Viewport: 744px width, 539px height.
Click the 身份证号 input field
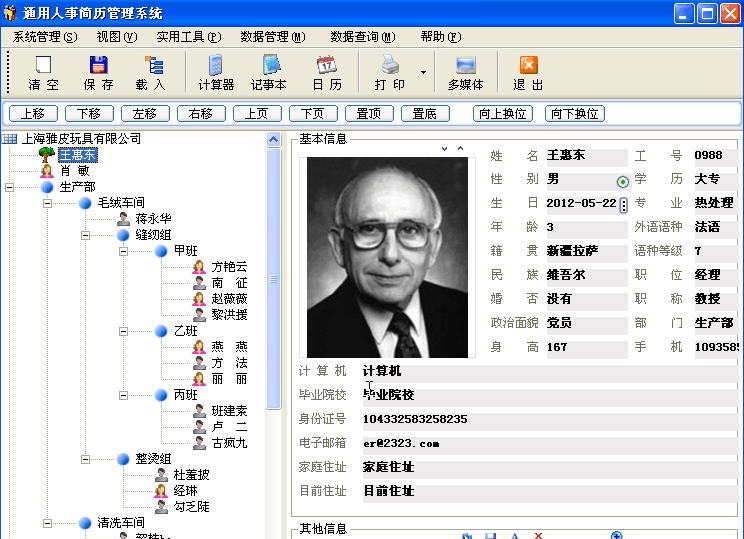(549, 419)
